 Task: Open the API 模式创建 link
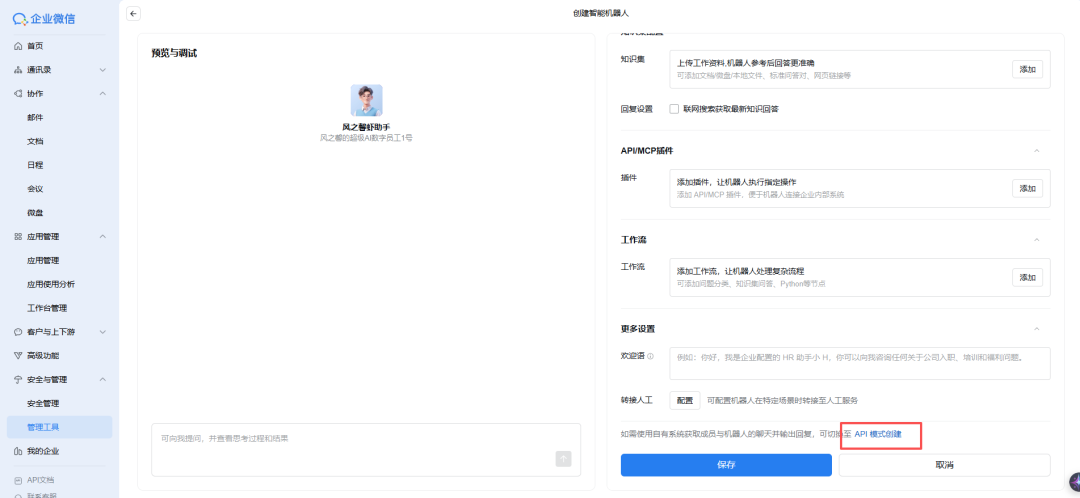pos(878,434)
